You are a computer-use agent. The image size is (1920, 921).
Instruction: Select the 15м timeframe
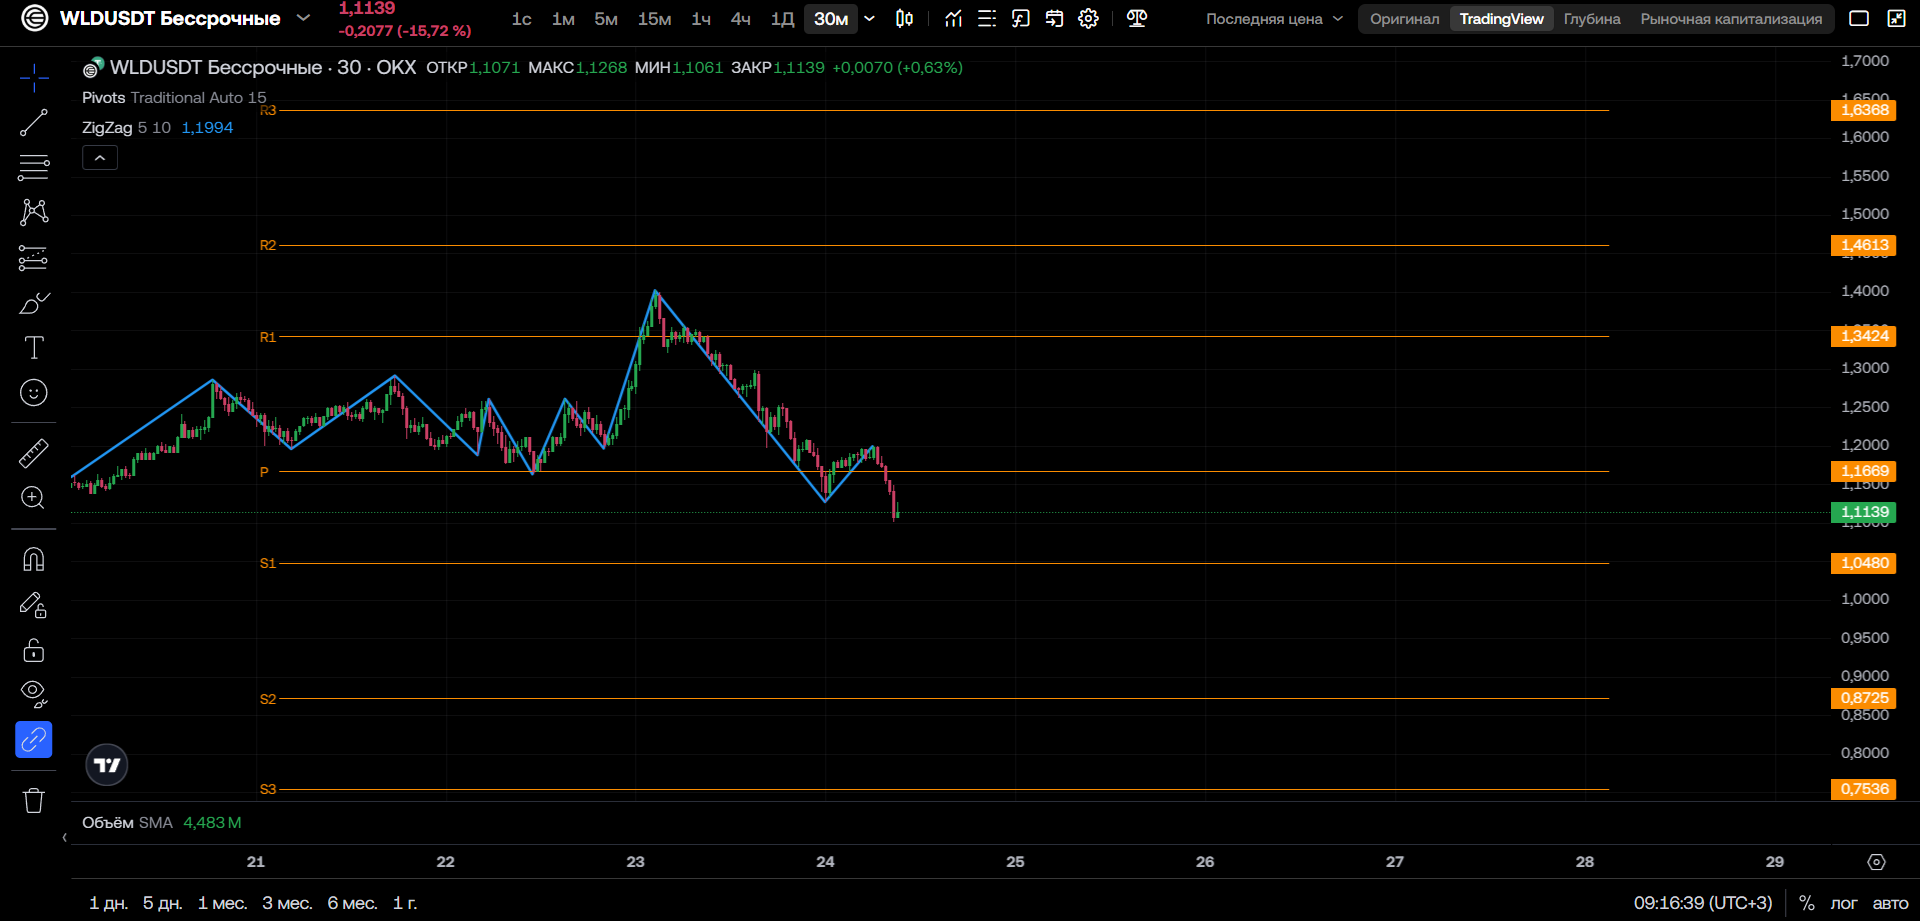click(654, 18)
